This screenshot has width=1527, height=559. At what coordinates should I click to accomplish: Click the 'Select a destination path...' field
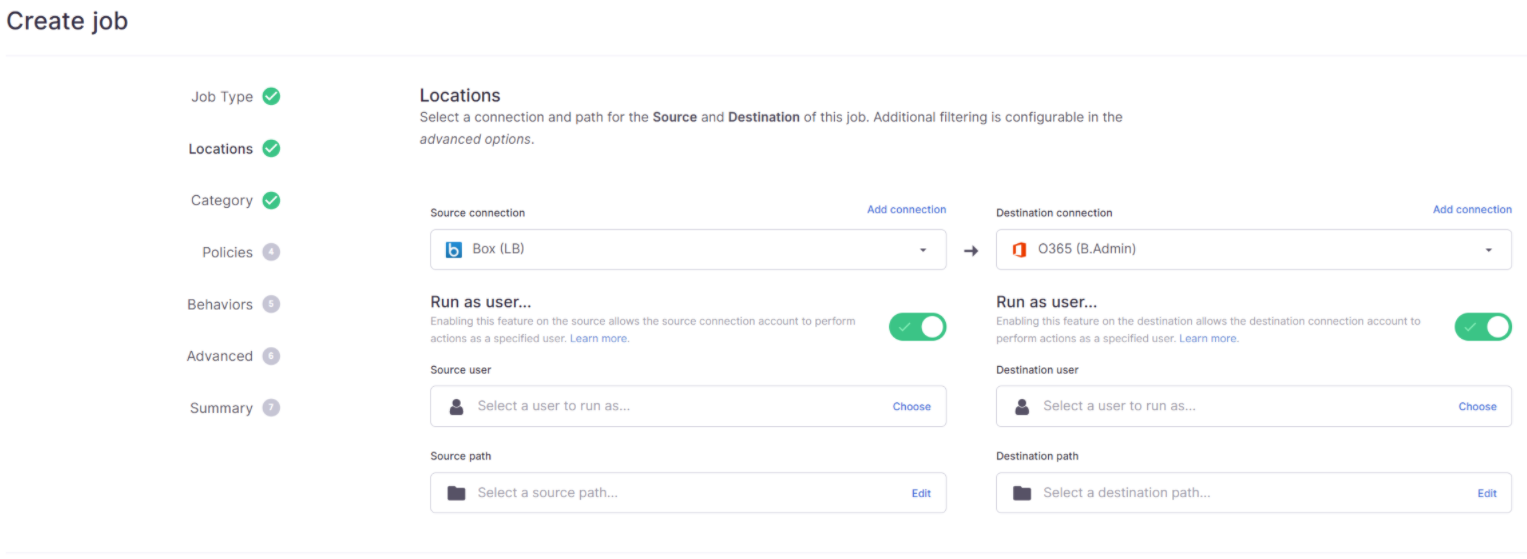click(1254, 493)
